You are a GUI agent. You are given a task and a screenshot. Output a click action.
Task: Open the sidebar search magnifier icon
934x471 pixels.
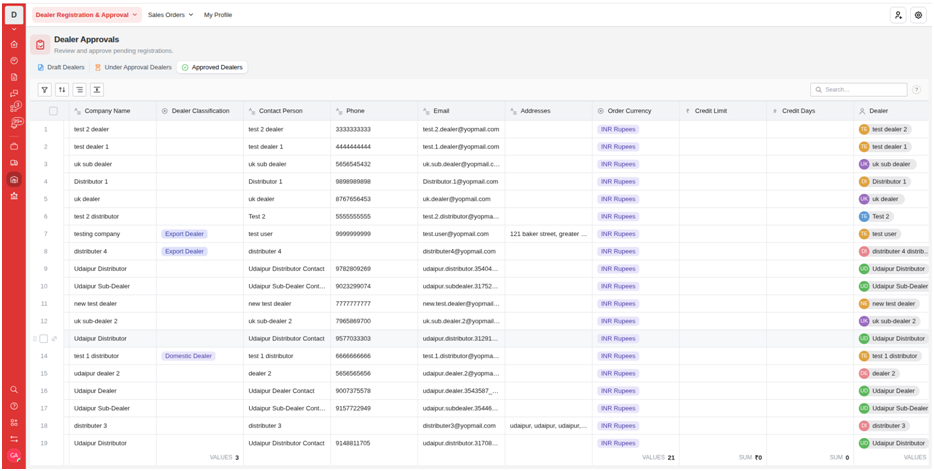click(x=14, y=389)
